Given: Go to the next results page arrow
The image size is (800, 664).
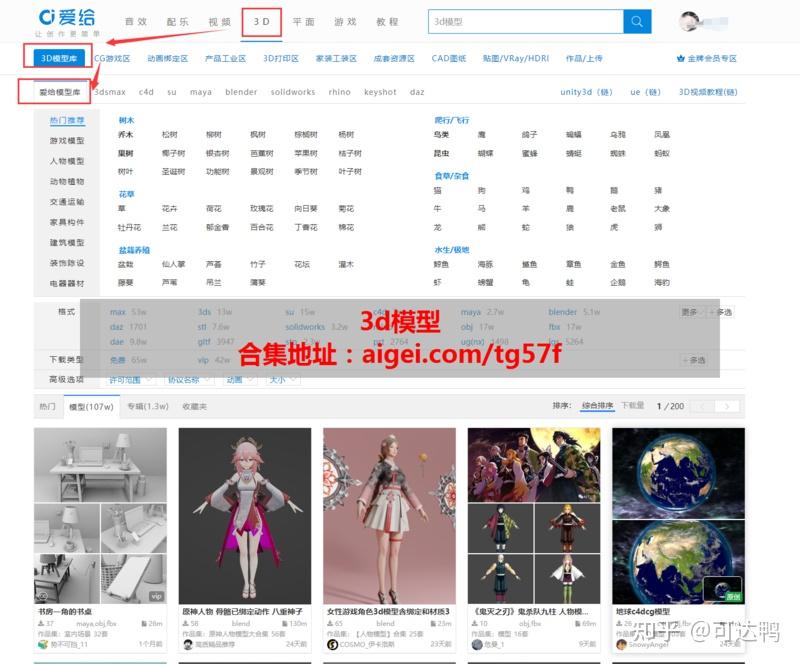Looking at the screenshot, I should click(728, 406).
